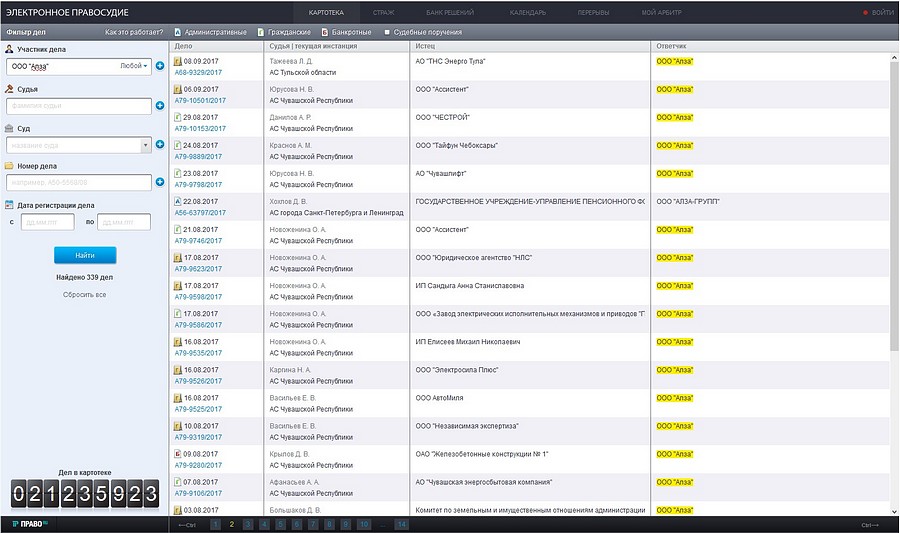
Task: Go to results page 1
Action: click(x=215, y=524)
